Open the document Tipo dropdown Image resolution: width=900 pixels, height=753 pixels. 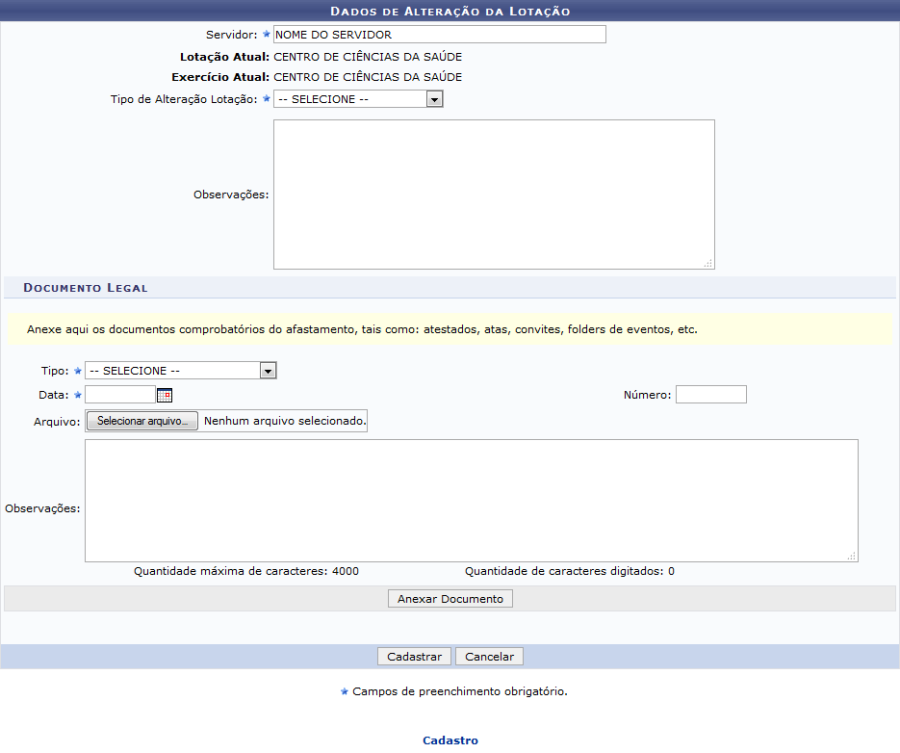[180, 371]
